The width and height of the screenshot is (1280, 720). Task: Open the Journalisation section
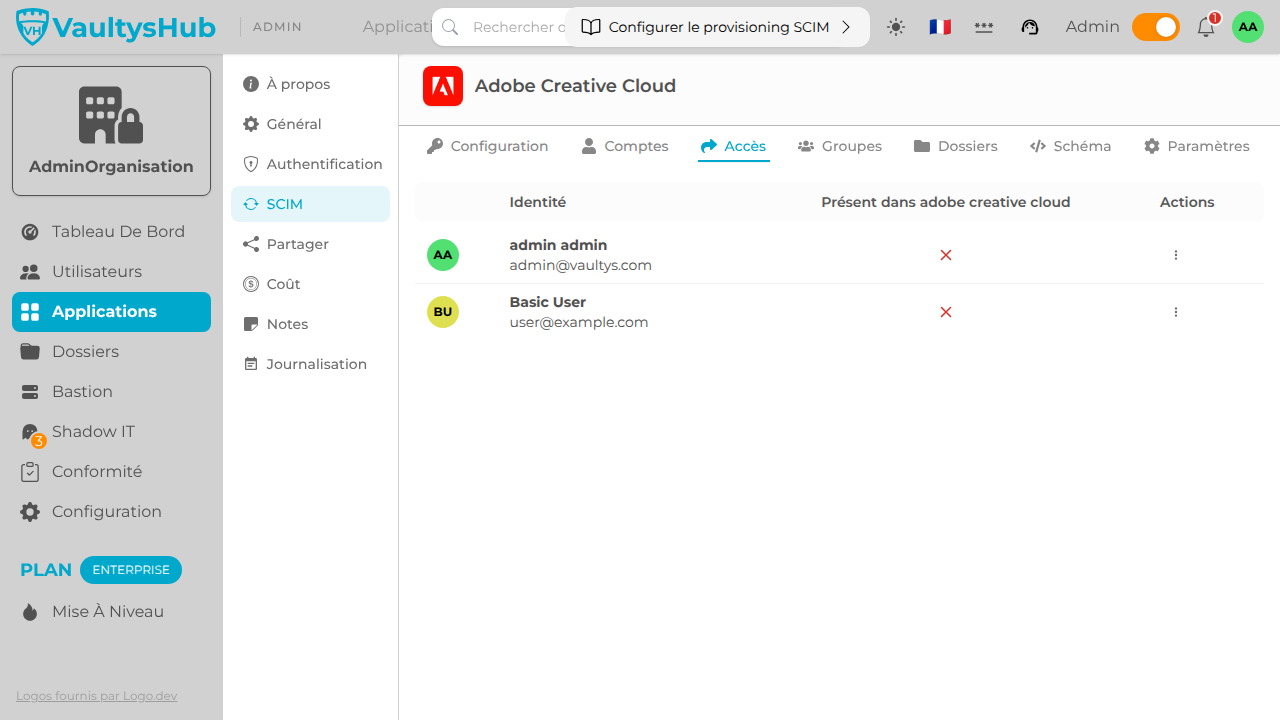click(310, 364)
